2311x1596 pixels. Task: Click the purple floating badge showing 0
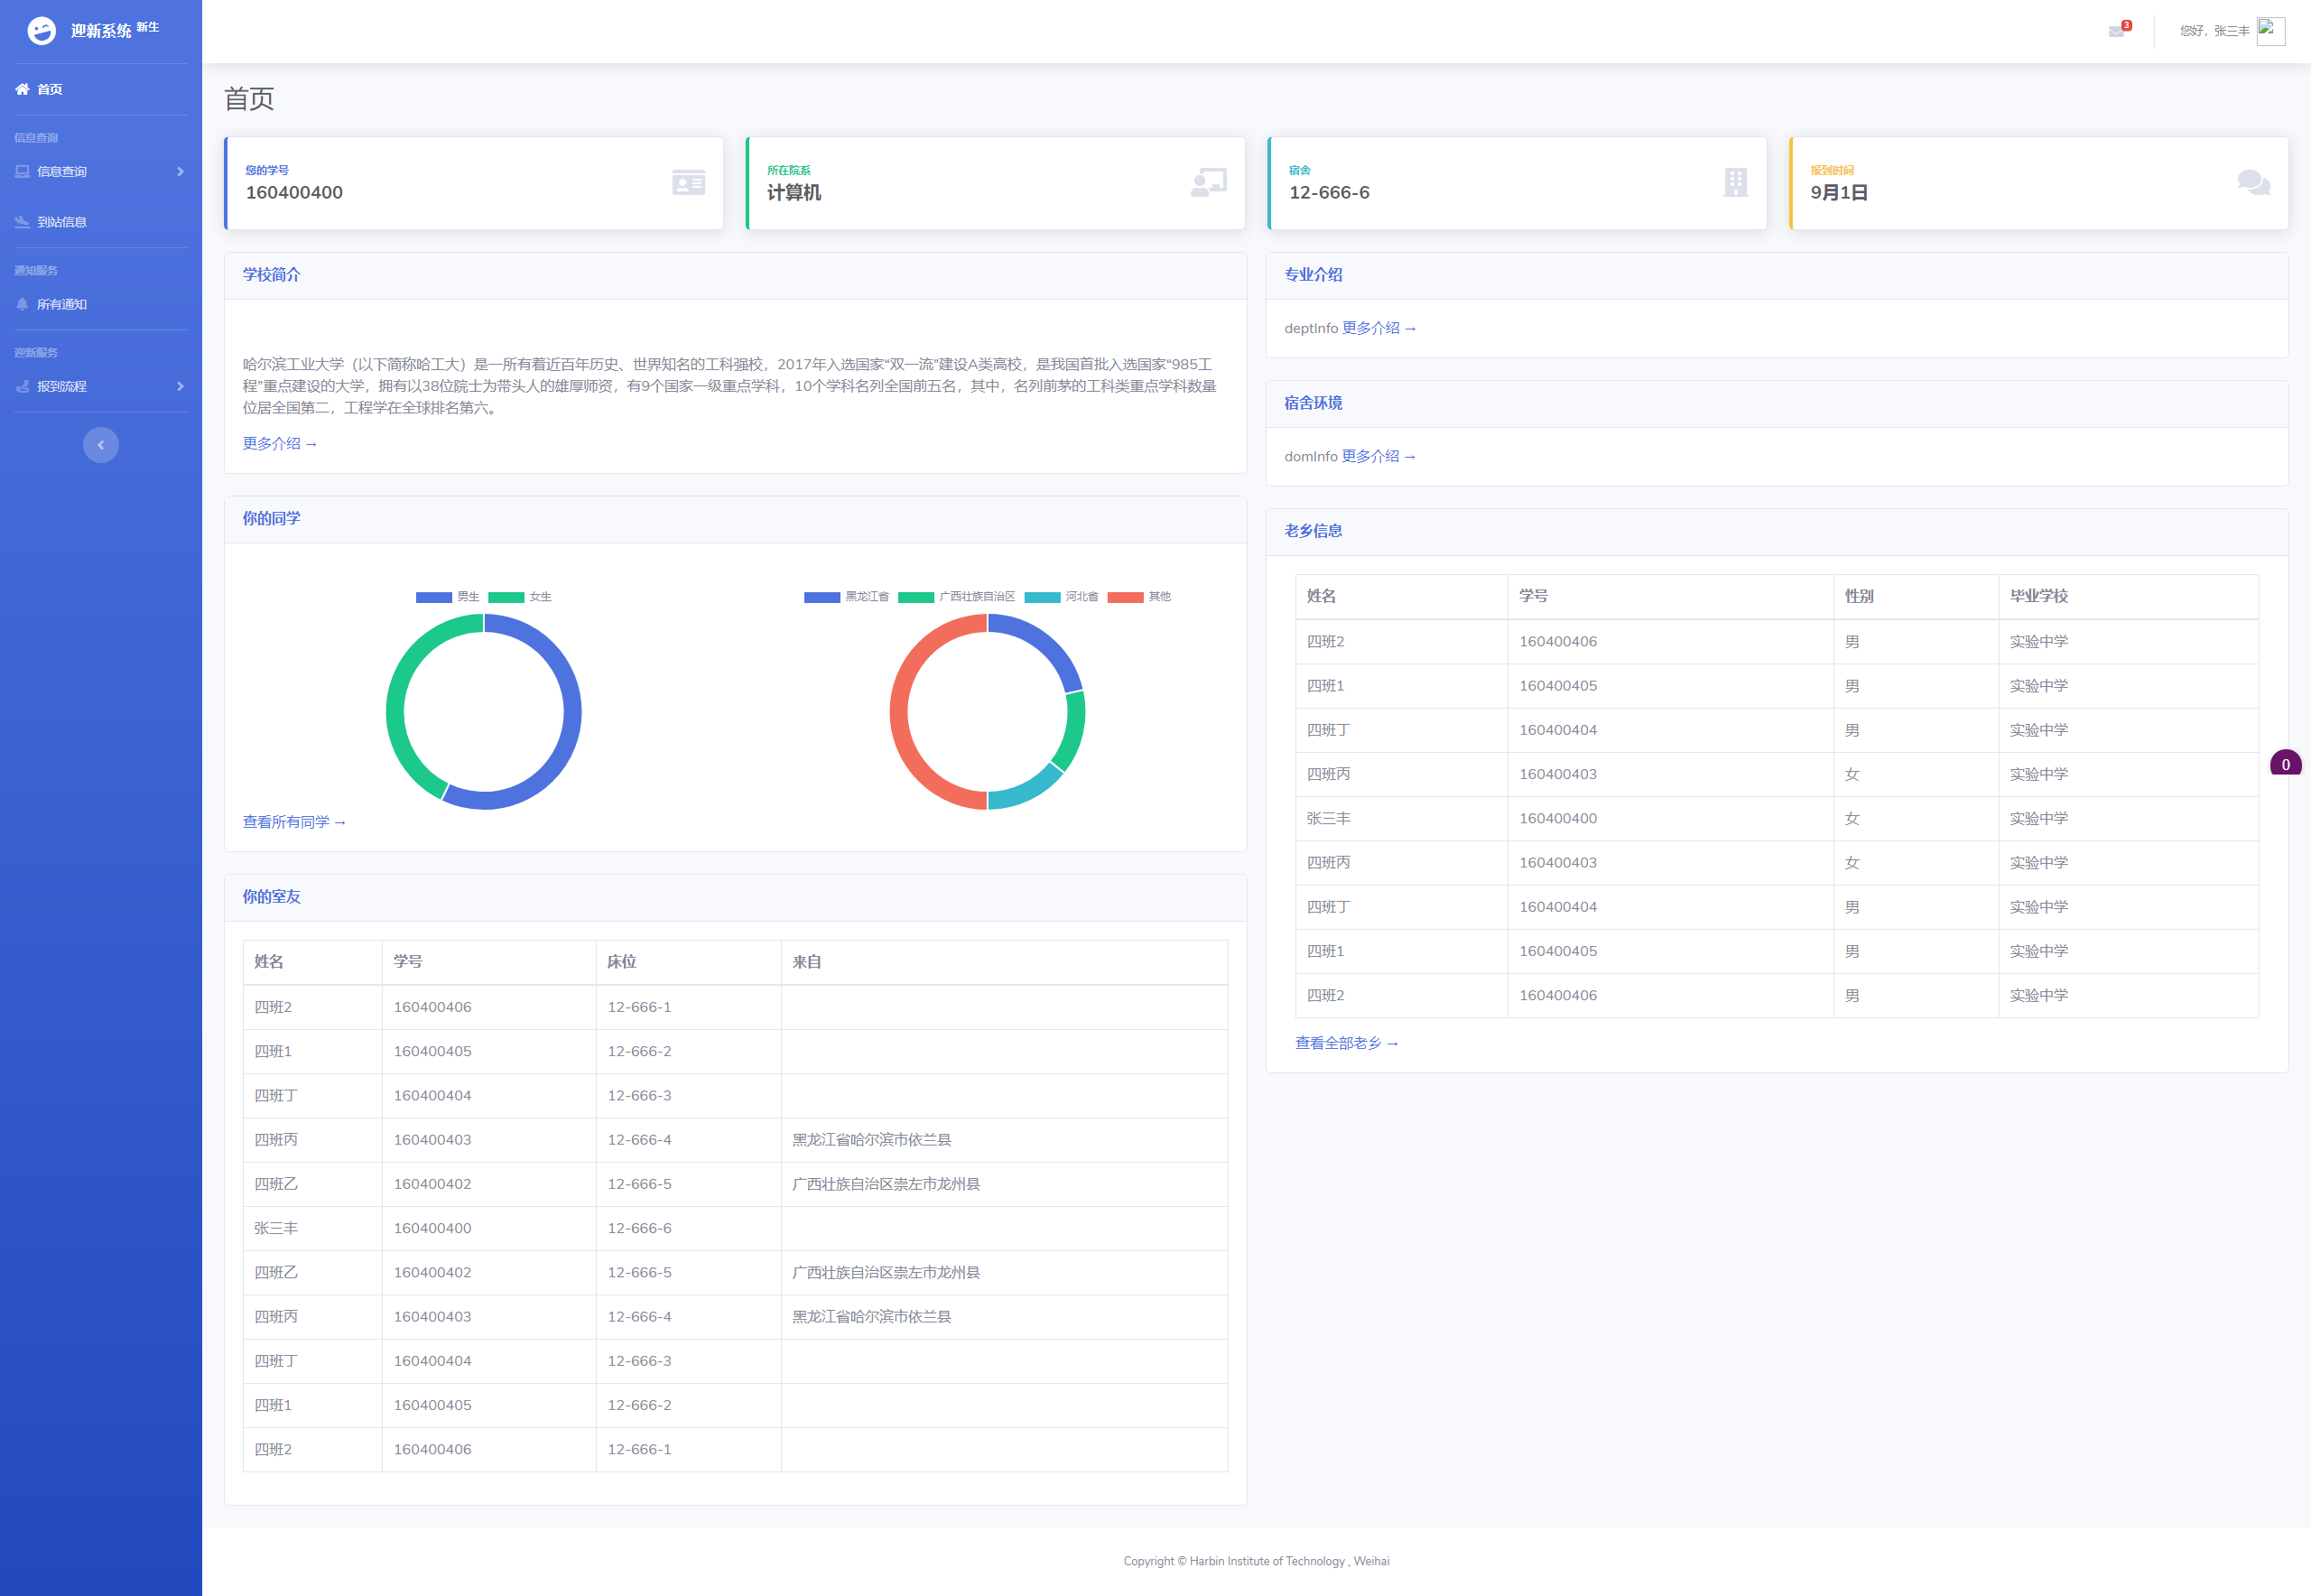point(2285,764)
